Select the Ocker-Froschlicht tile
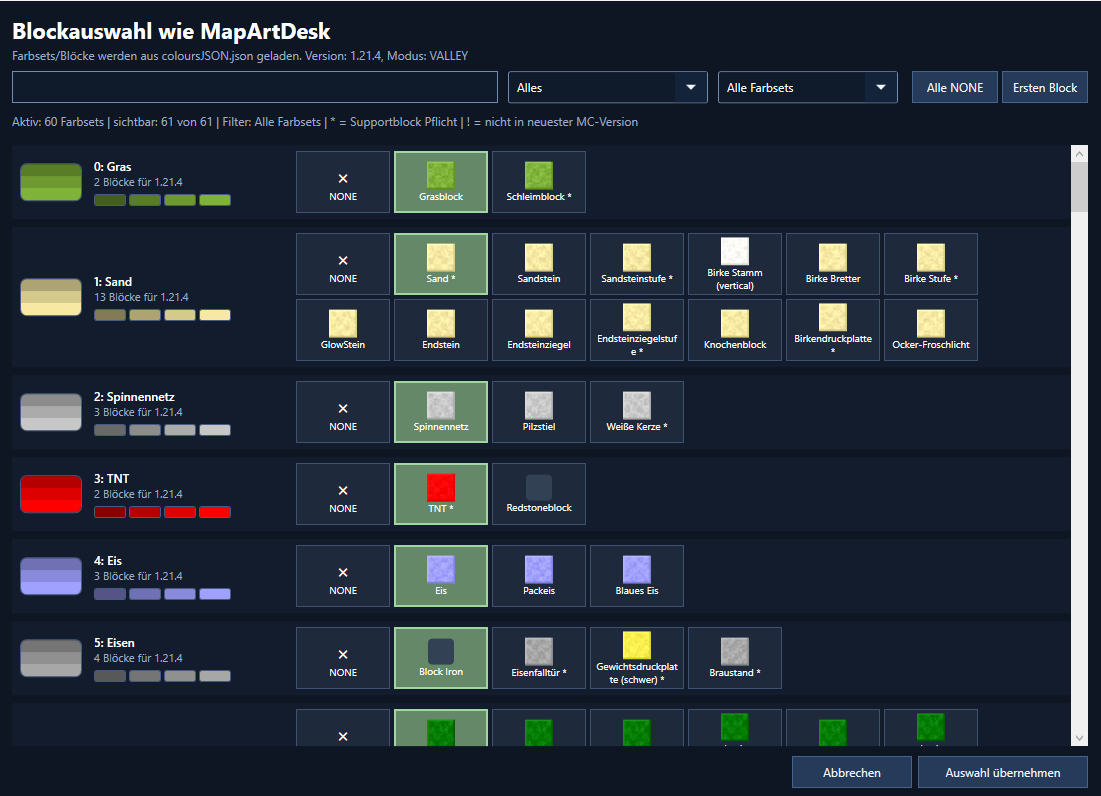 930,330
